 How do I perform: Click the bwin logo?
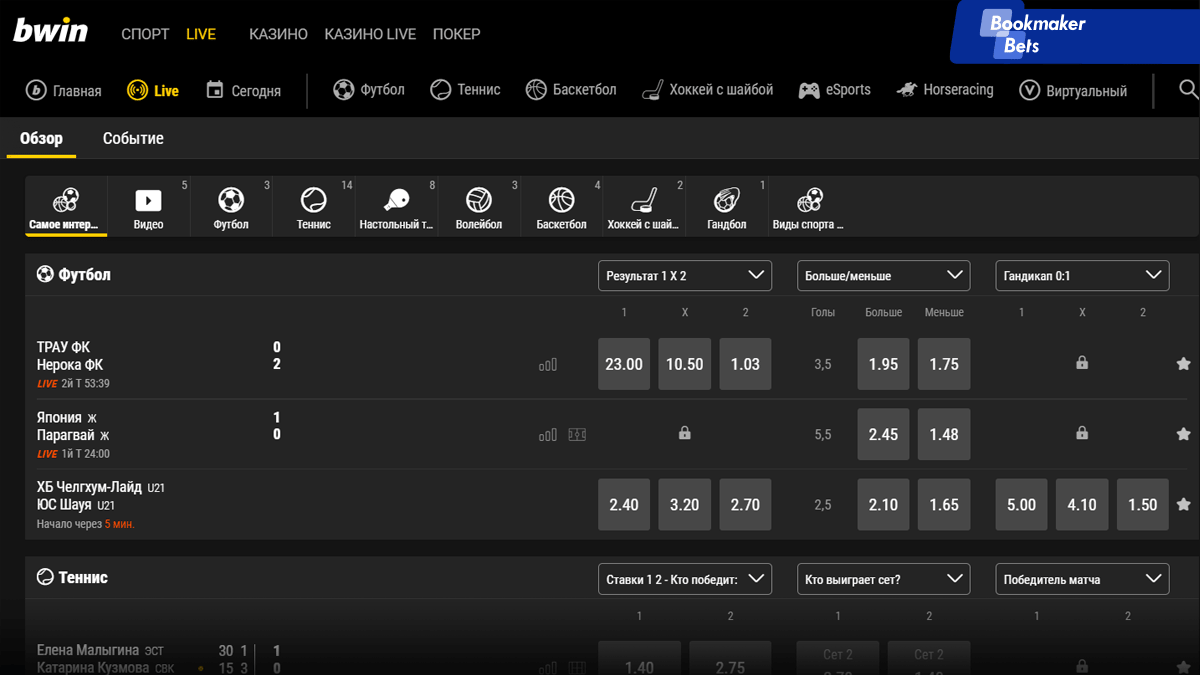click(x=51, y=32)
